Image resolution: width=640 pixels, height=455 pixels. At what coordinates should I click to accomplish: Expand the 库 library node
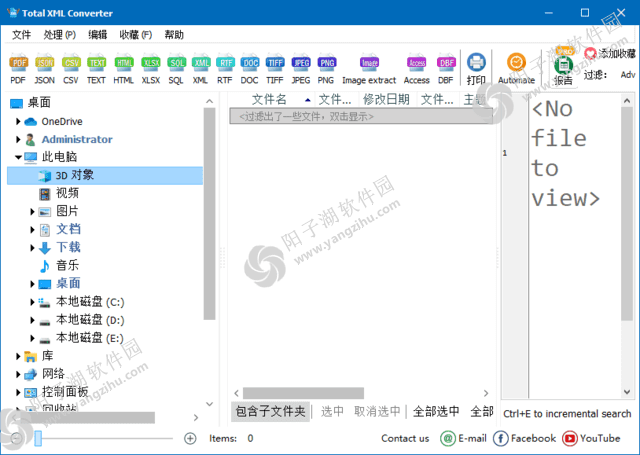click(x=18, y=356)
